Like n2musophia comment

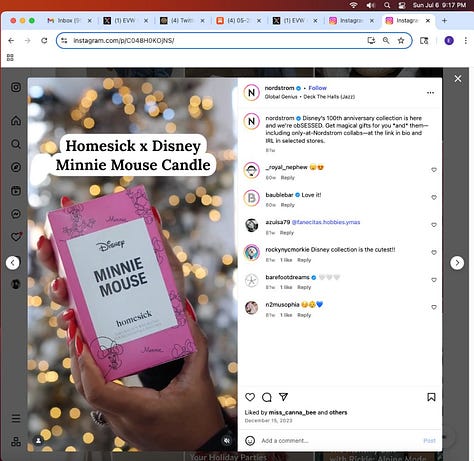pyautogui.click(x=434, y=307)
